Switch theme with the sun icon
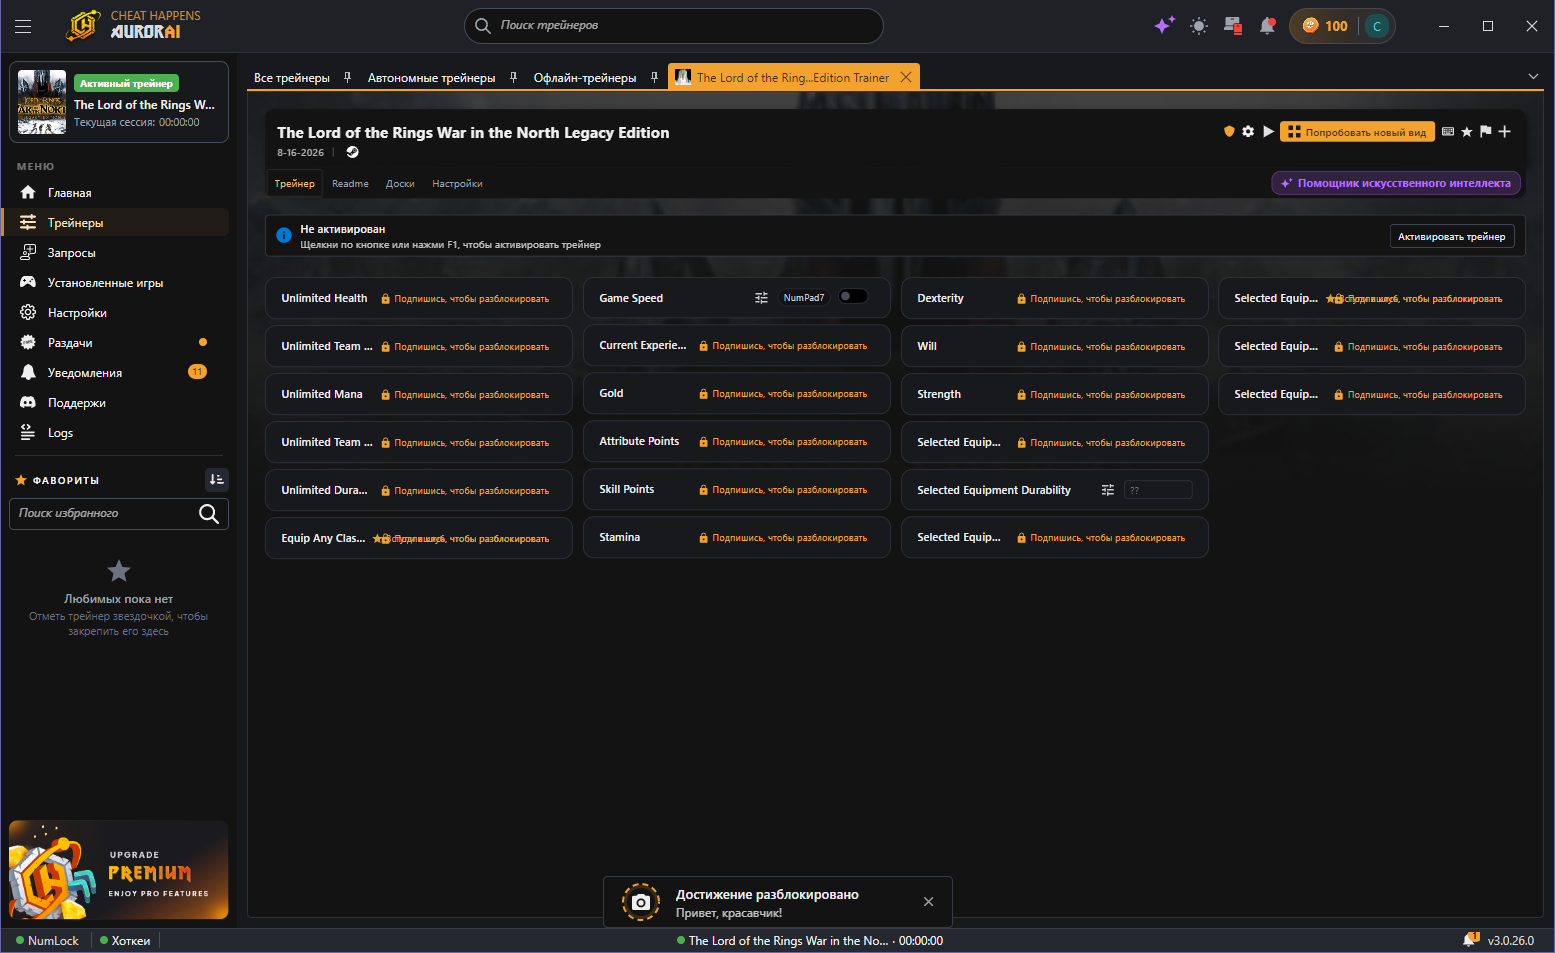This screenshot has width=1555, height=953. (x=1199, y=26)
